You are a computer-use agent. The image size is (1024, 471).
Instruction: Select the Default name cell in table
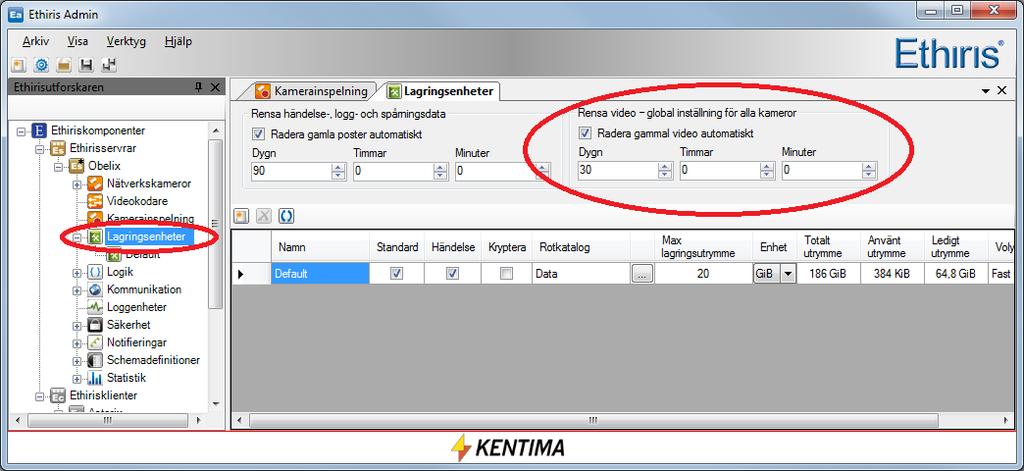point(320,274)
